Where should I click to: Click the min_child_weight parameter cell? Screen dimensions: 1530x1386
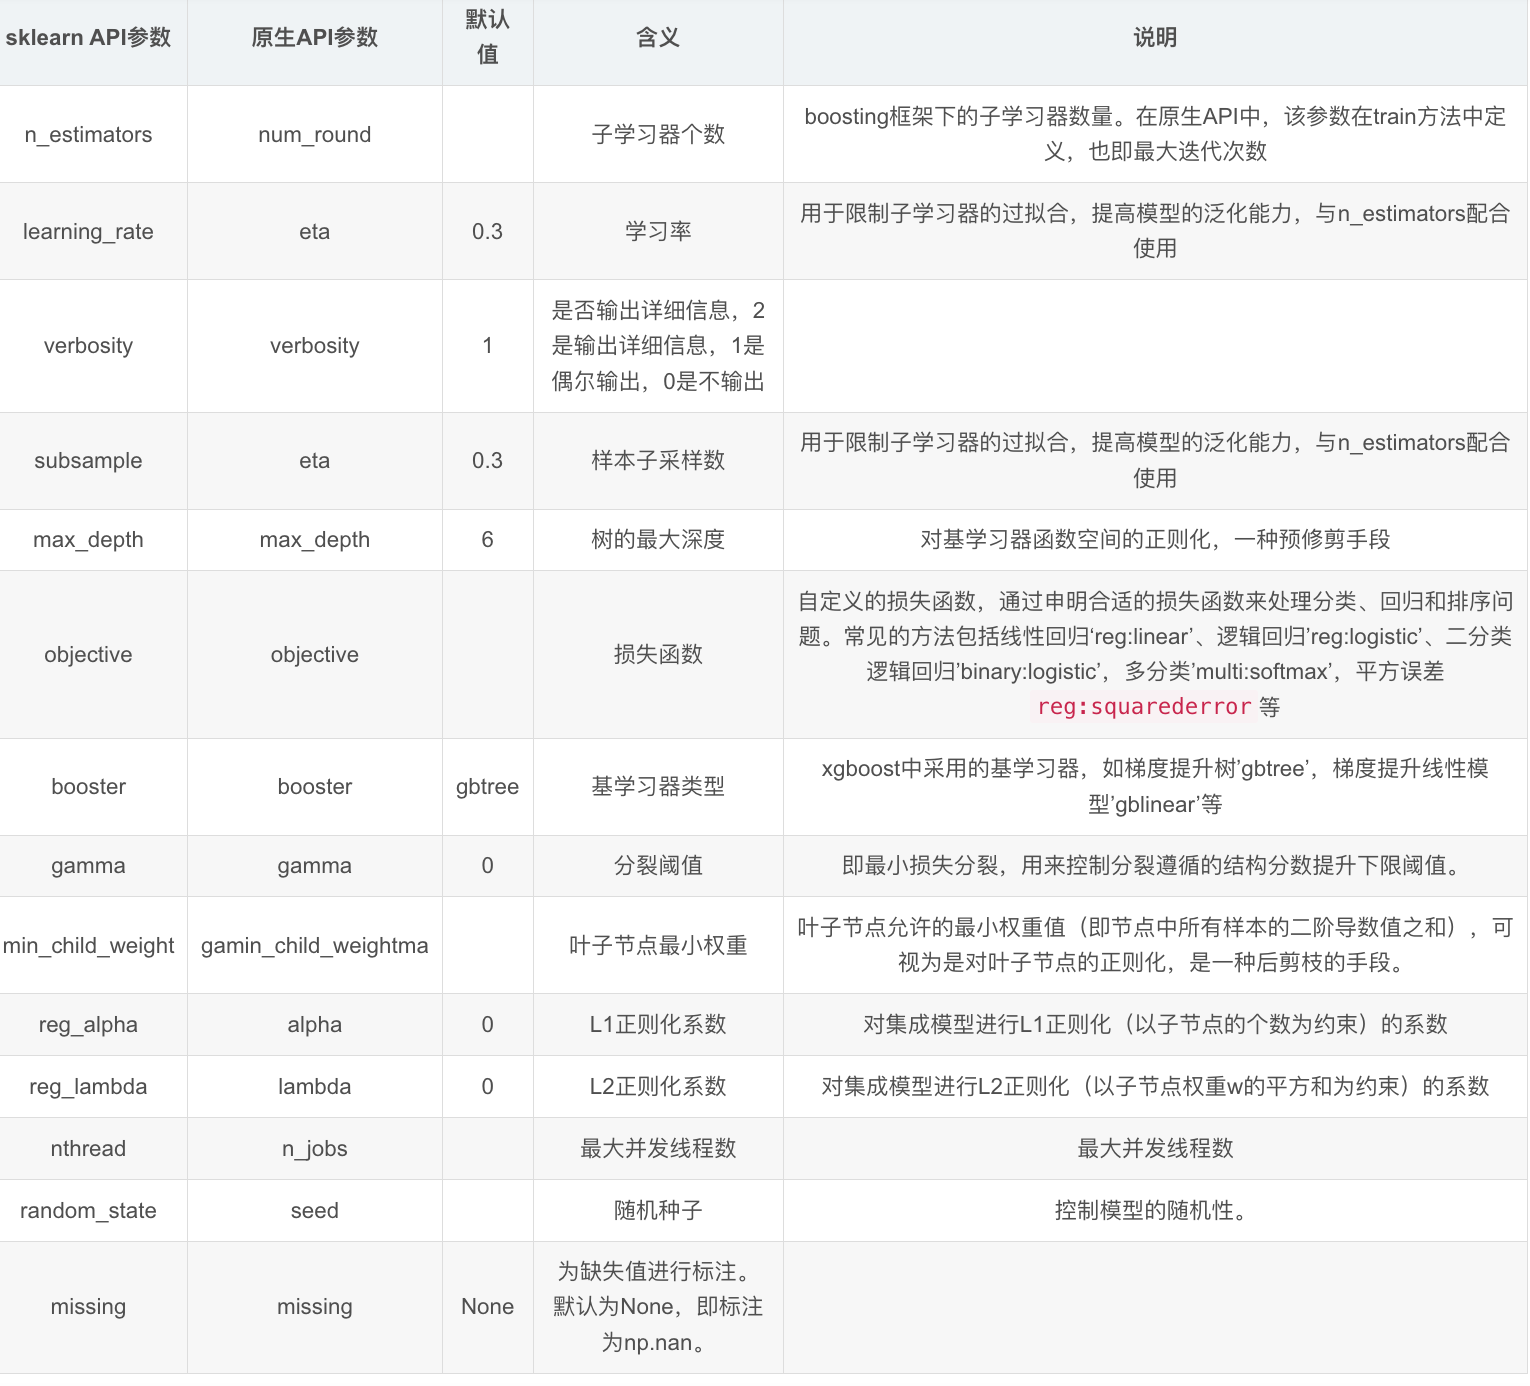point(88,944)
